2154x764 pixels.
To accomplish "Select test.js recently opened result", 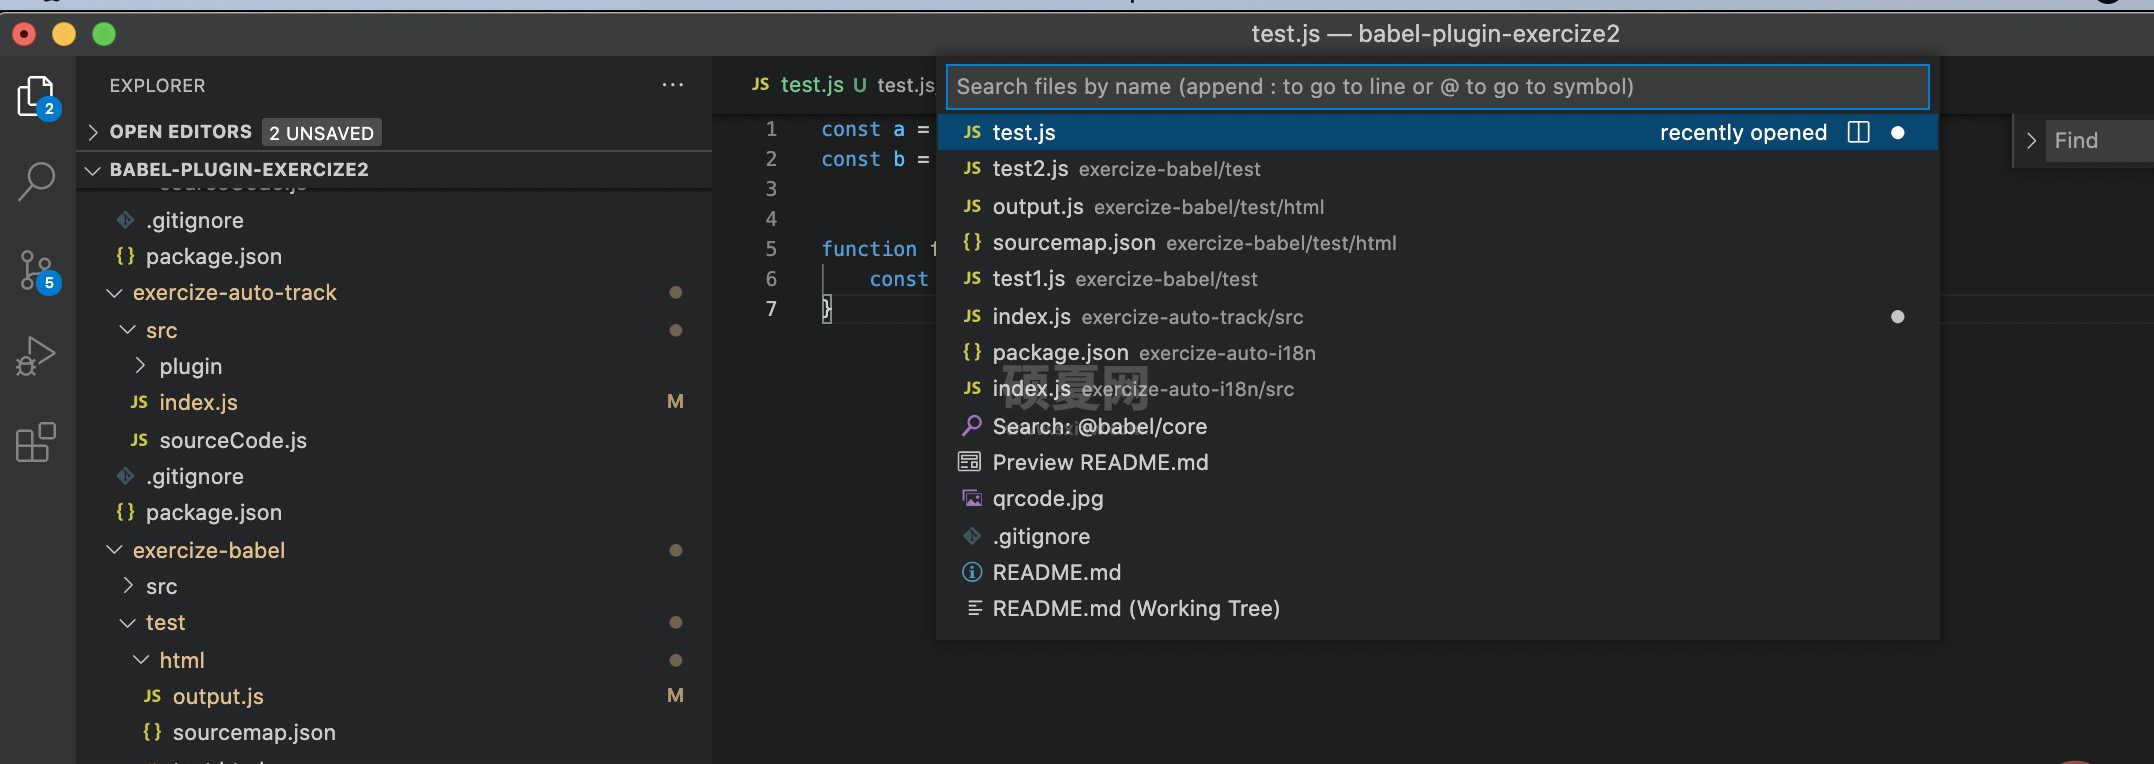I will click(x=1437, y=132).
